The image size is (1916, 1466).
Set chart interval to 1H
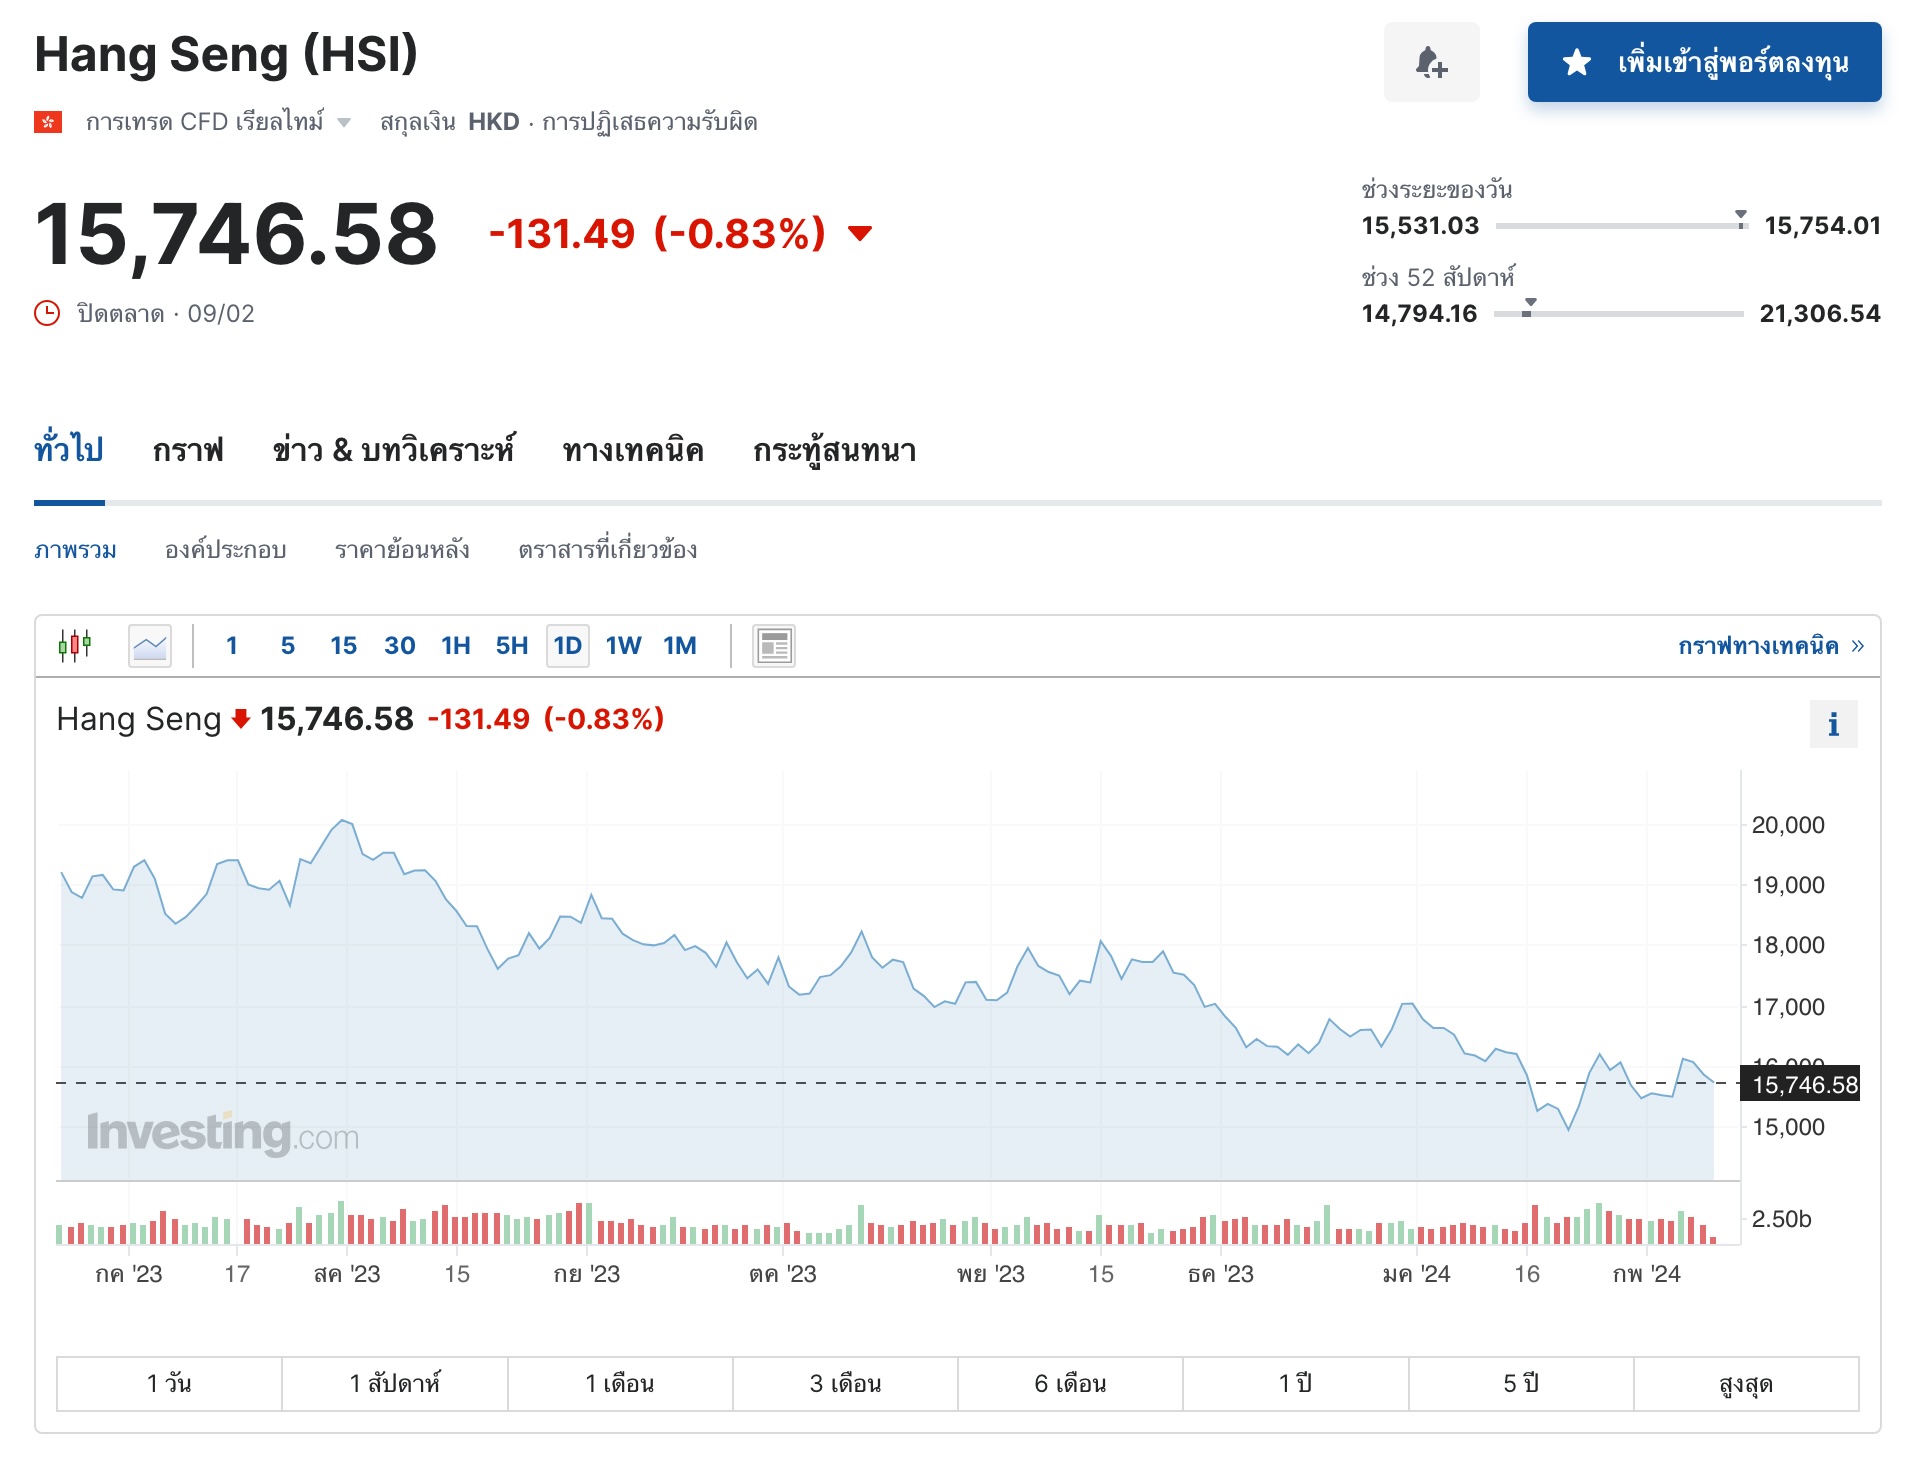click(x=456, y=646)
